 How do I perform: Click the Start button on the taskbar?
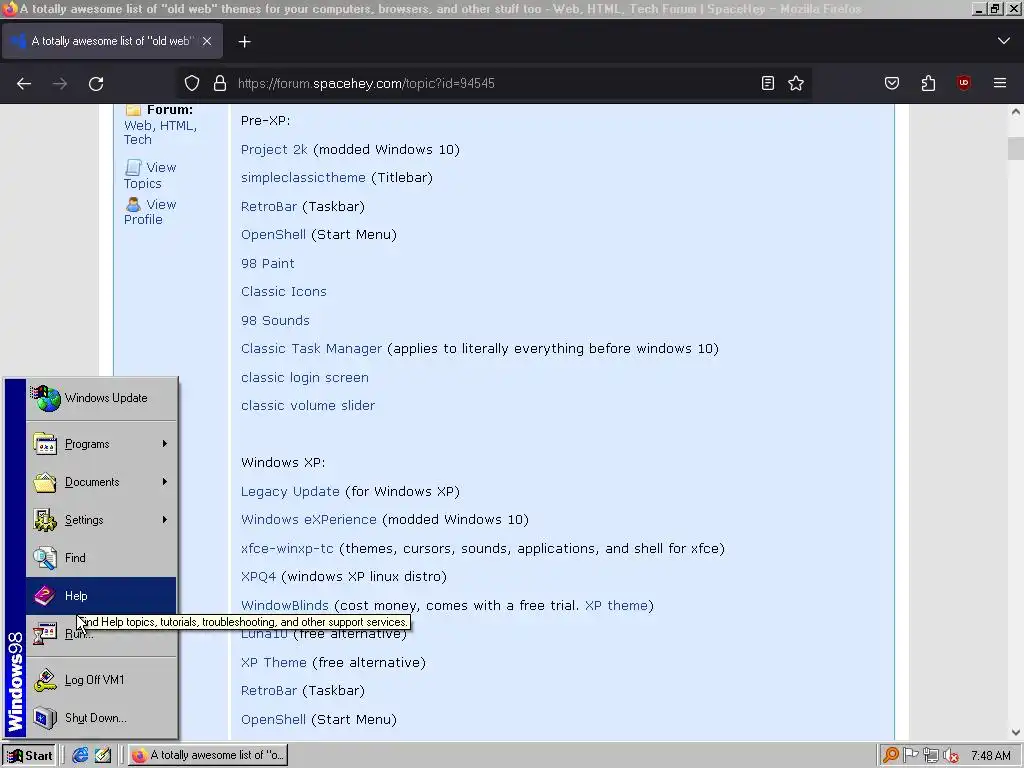[29, 756]
